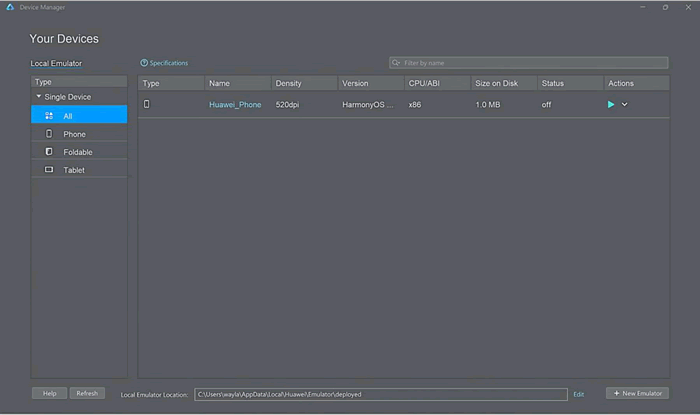Click the New Emulator button
This screenshot has height=415, width=700.
click(x=638, y=393)
